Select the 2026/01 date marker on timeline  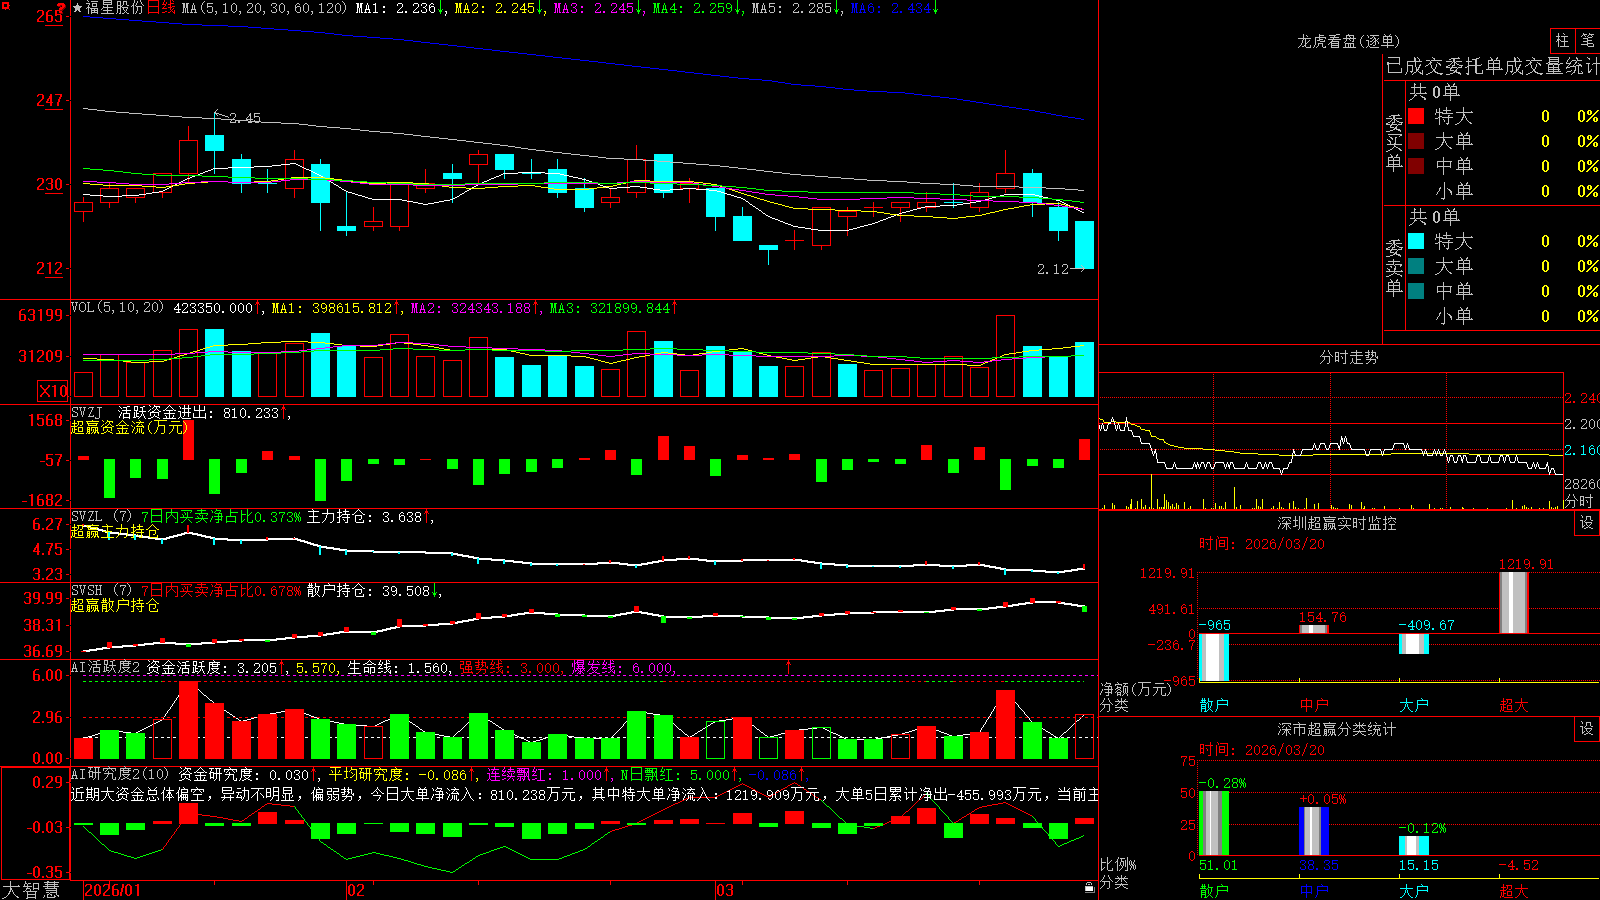click(113, 890)
